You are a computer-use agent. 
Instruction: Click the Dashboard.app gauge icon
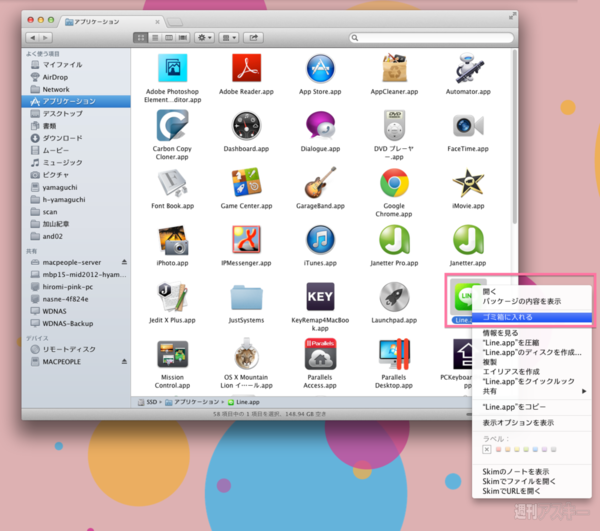pos(246,126)
